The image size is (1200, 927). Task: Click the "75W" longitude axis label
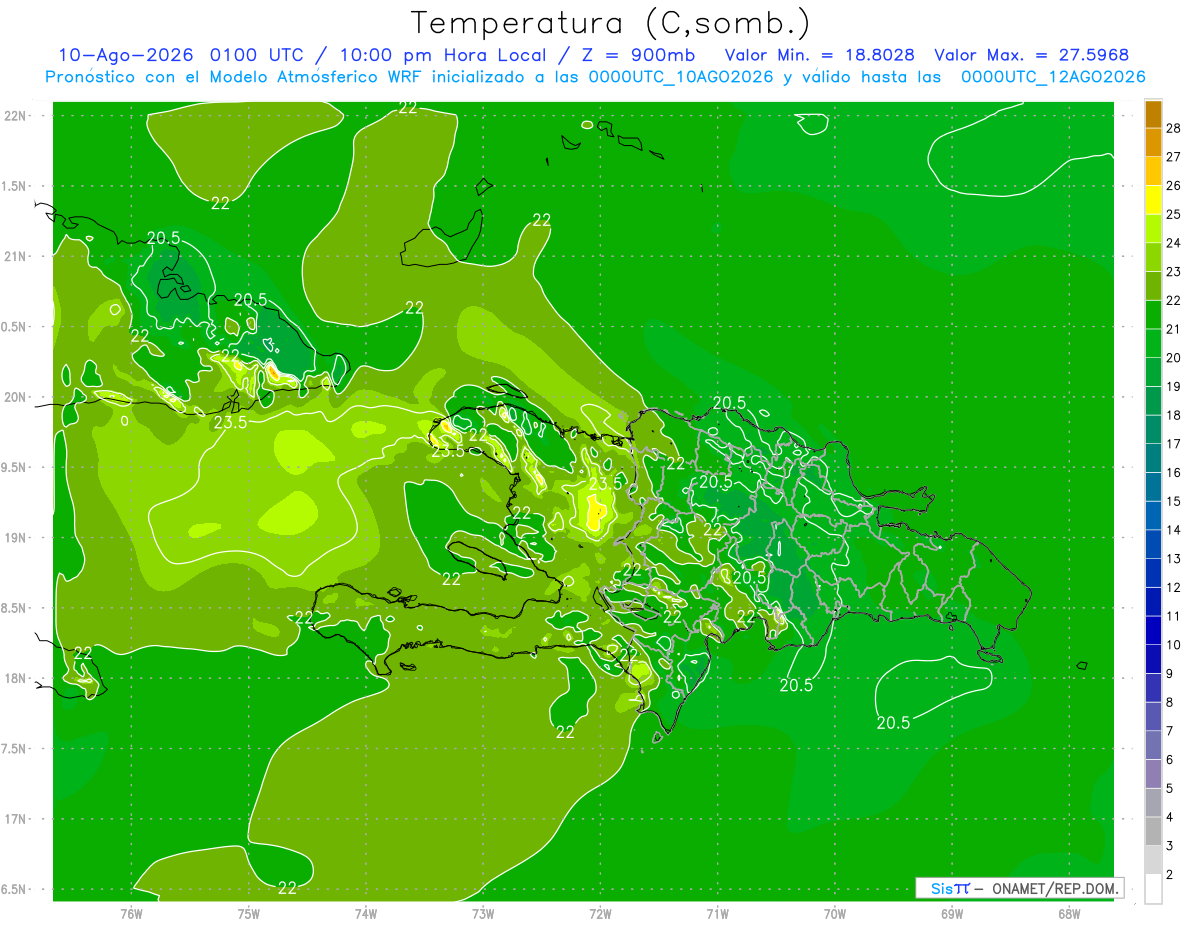coord(248,914)
